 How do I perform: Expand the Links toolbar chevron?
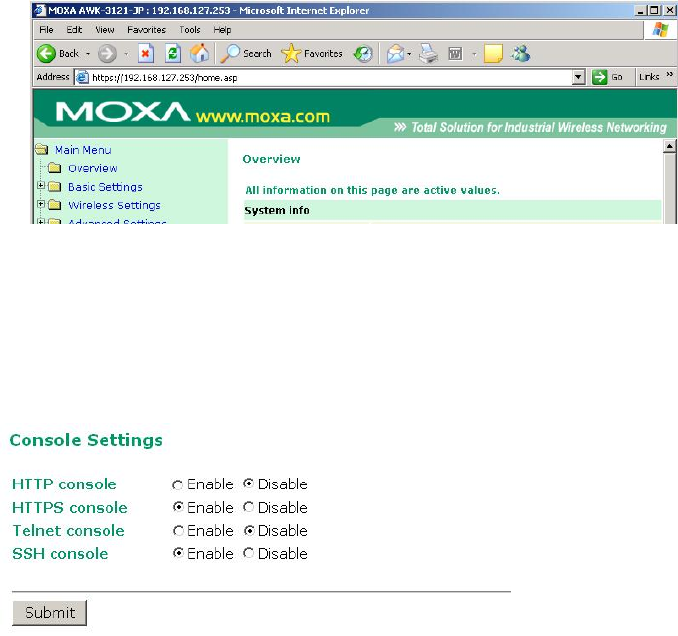[x=669, y=75]
